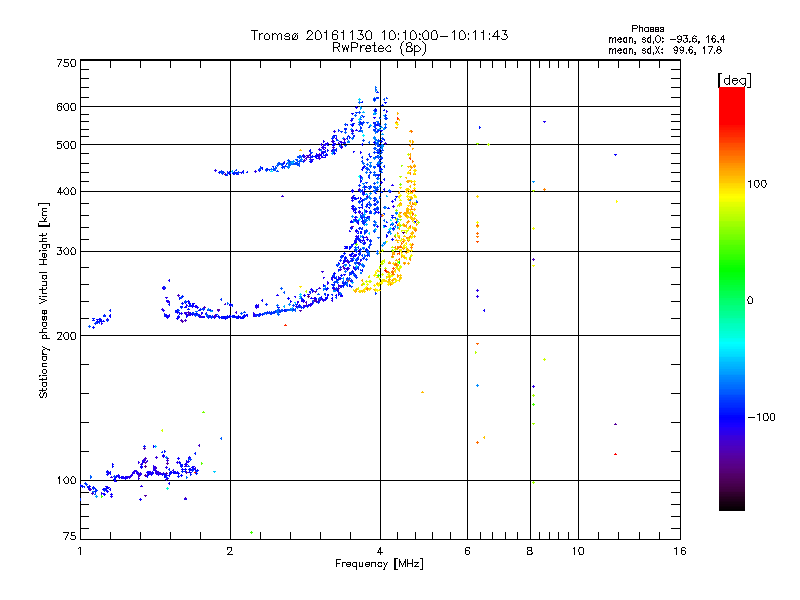
Task: Click the '200' y-axis tick label
Action: point(66,336)
